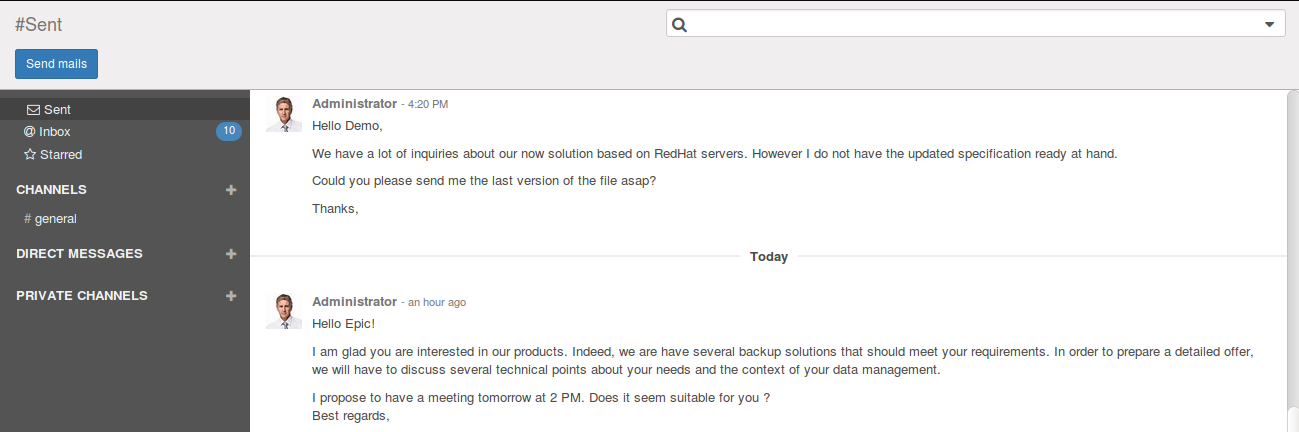1299x432 pixels.
Task: Click the Inbox @ icon
Action: [x=30, y=131]
